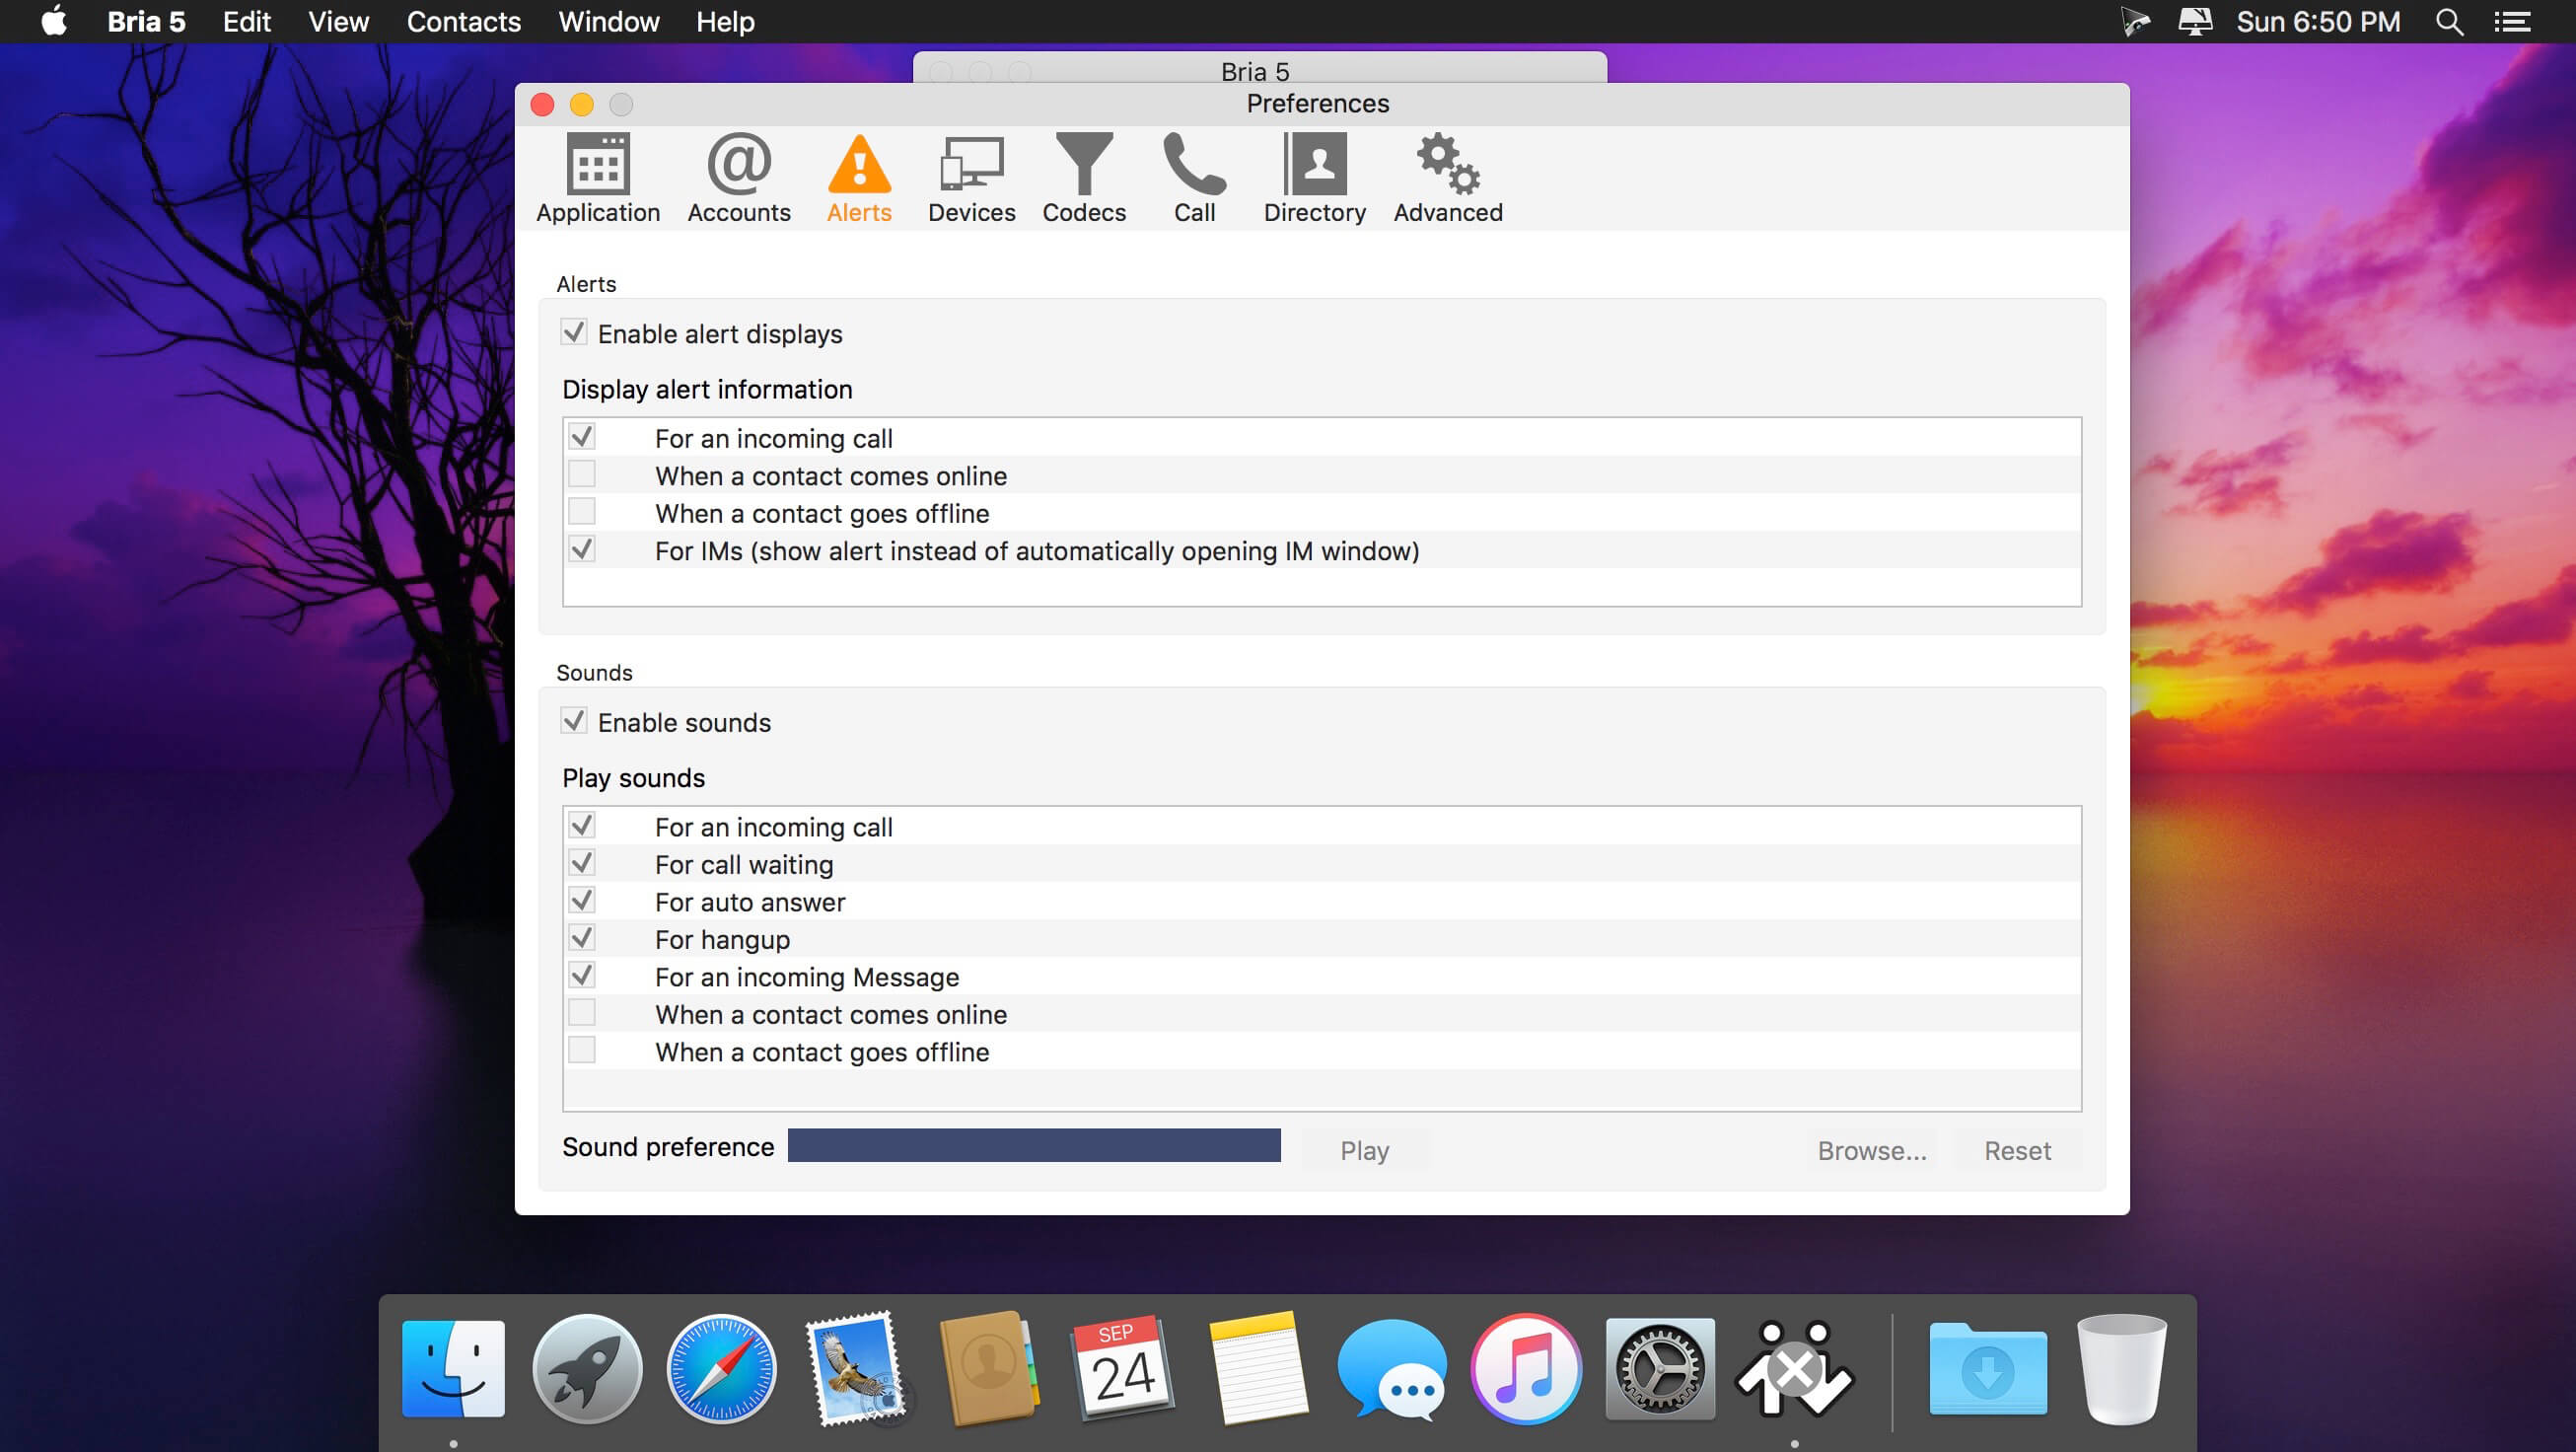Open the Downloads folder in dock

point(1988,1368)
